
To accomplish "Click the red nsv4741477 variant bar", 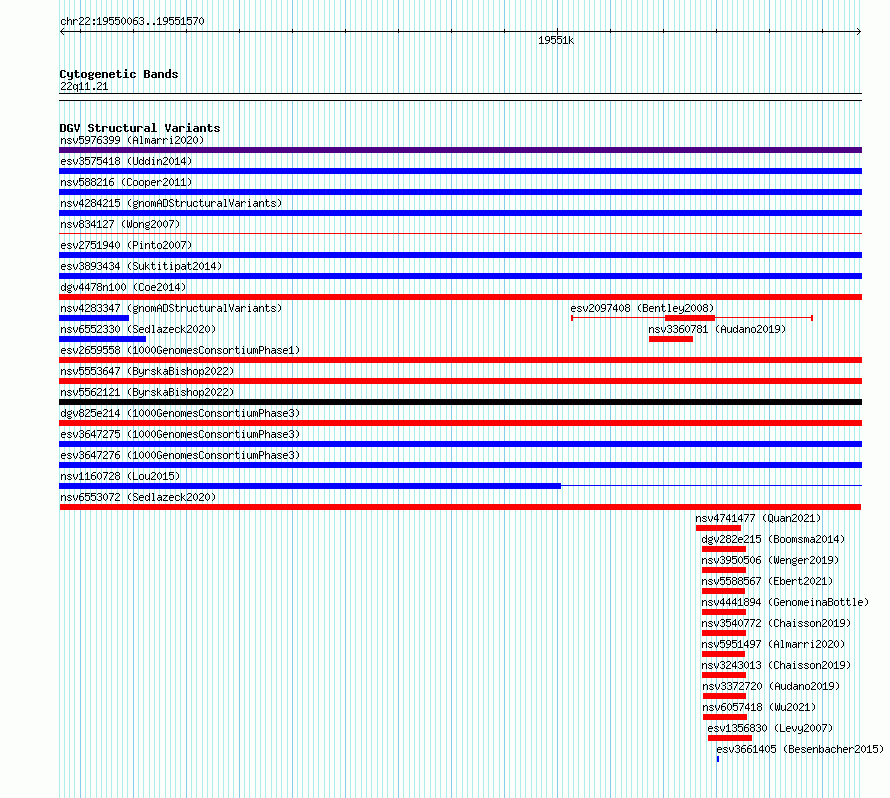I will tap(718, 528).
